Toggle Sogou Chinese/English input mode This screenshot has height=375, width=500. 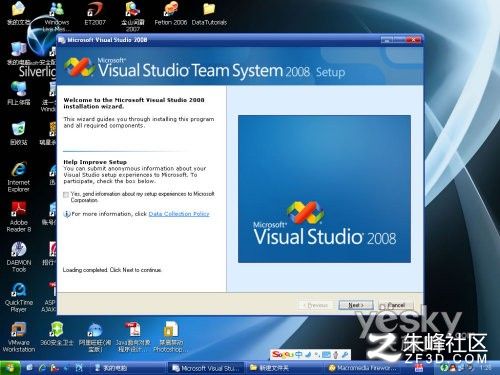[299, 355]
